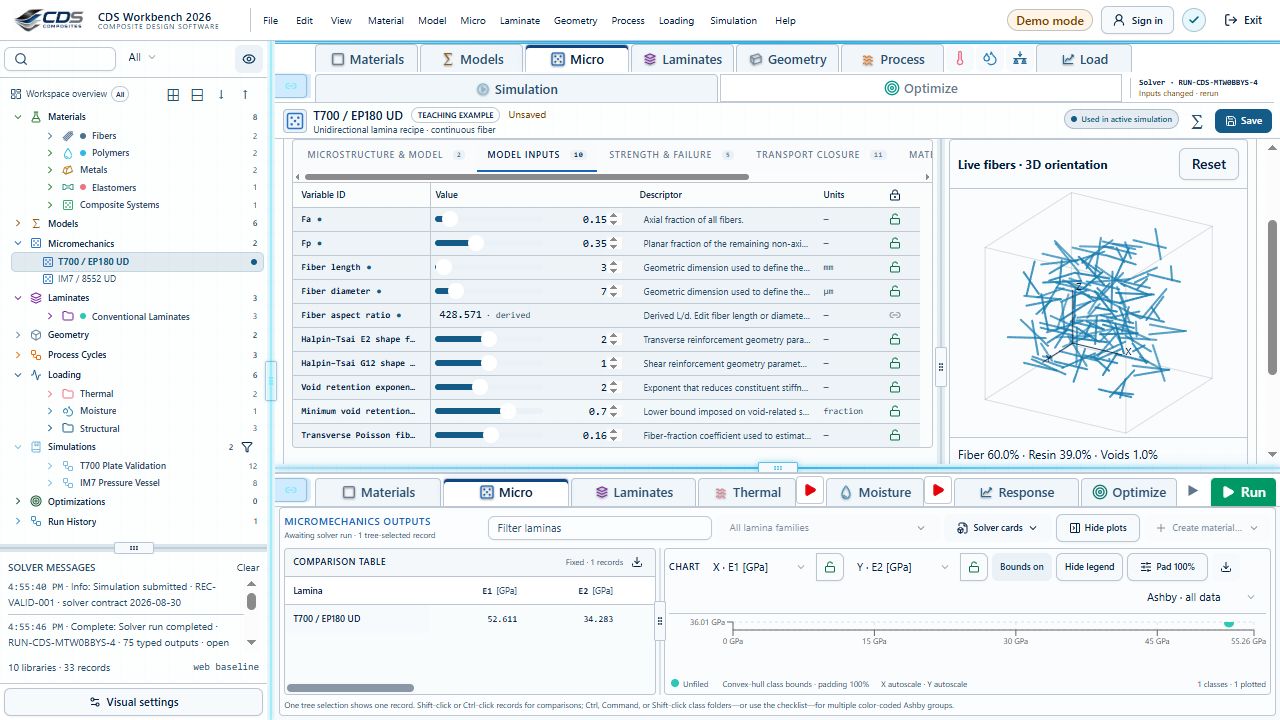The height and width of the screenshot is (720, 1280).
Task: Click the eye visibility icon near search
Action: click(x=249, y=59)
